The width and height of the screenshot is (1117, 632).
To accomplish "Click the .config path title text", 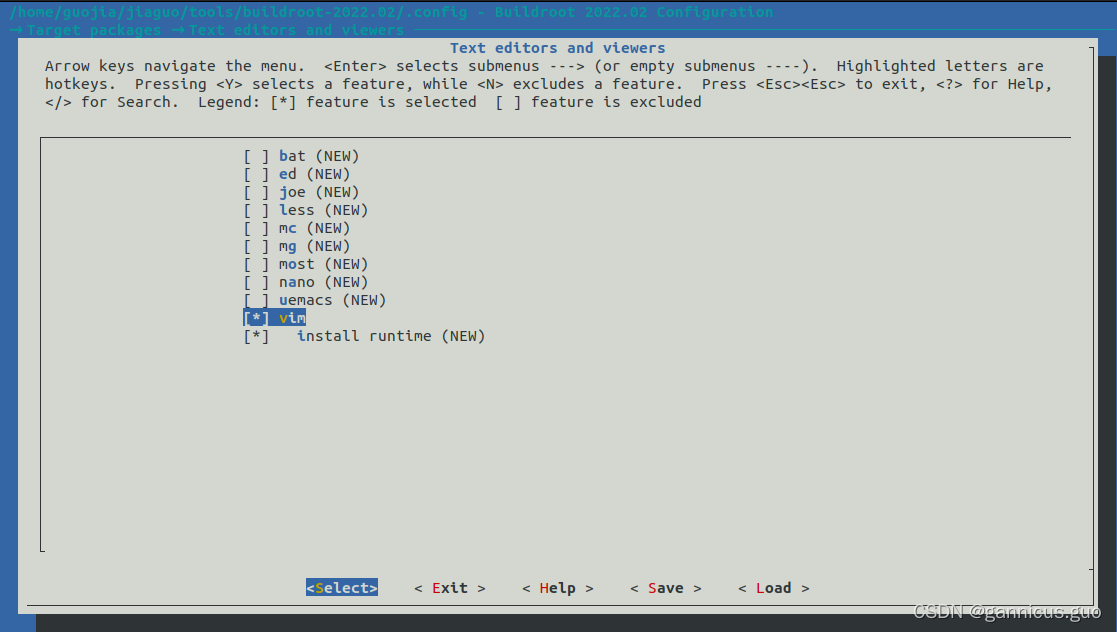I will (238, 12).
